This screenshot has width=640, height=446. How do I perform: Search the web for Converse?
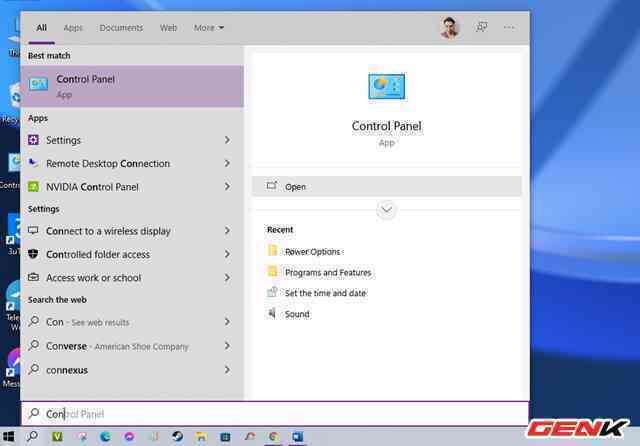132,346
